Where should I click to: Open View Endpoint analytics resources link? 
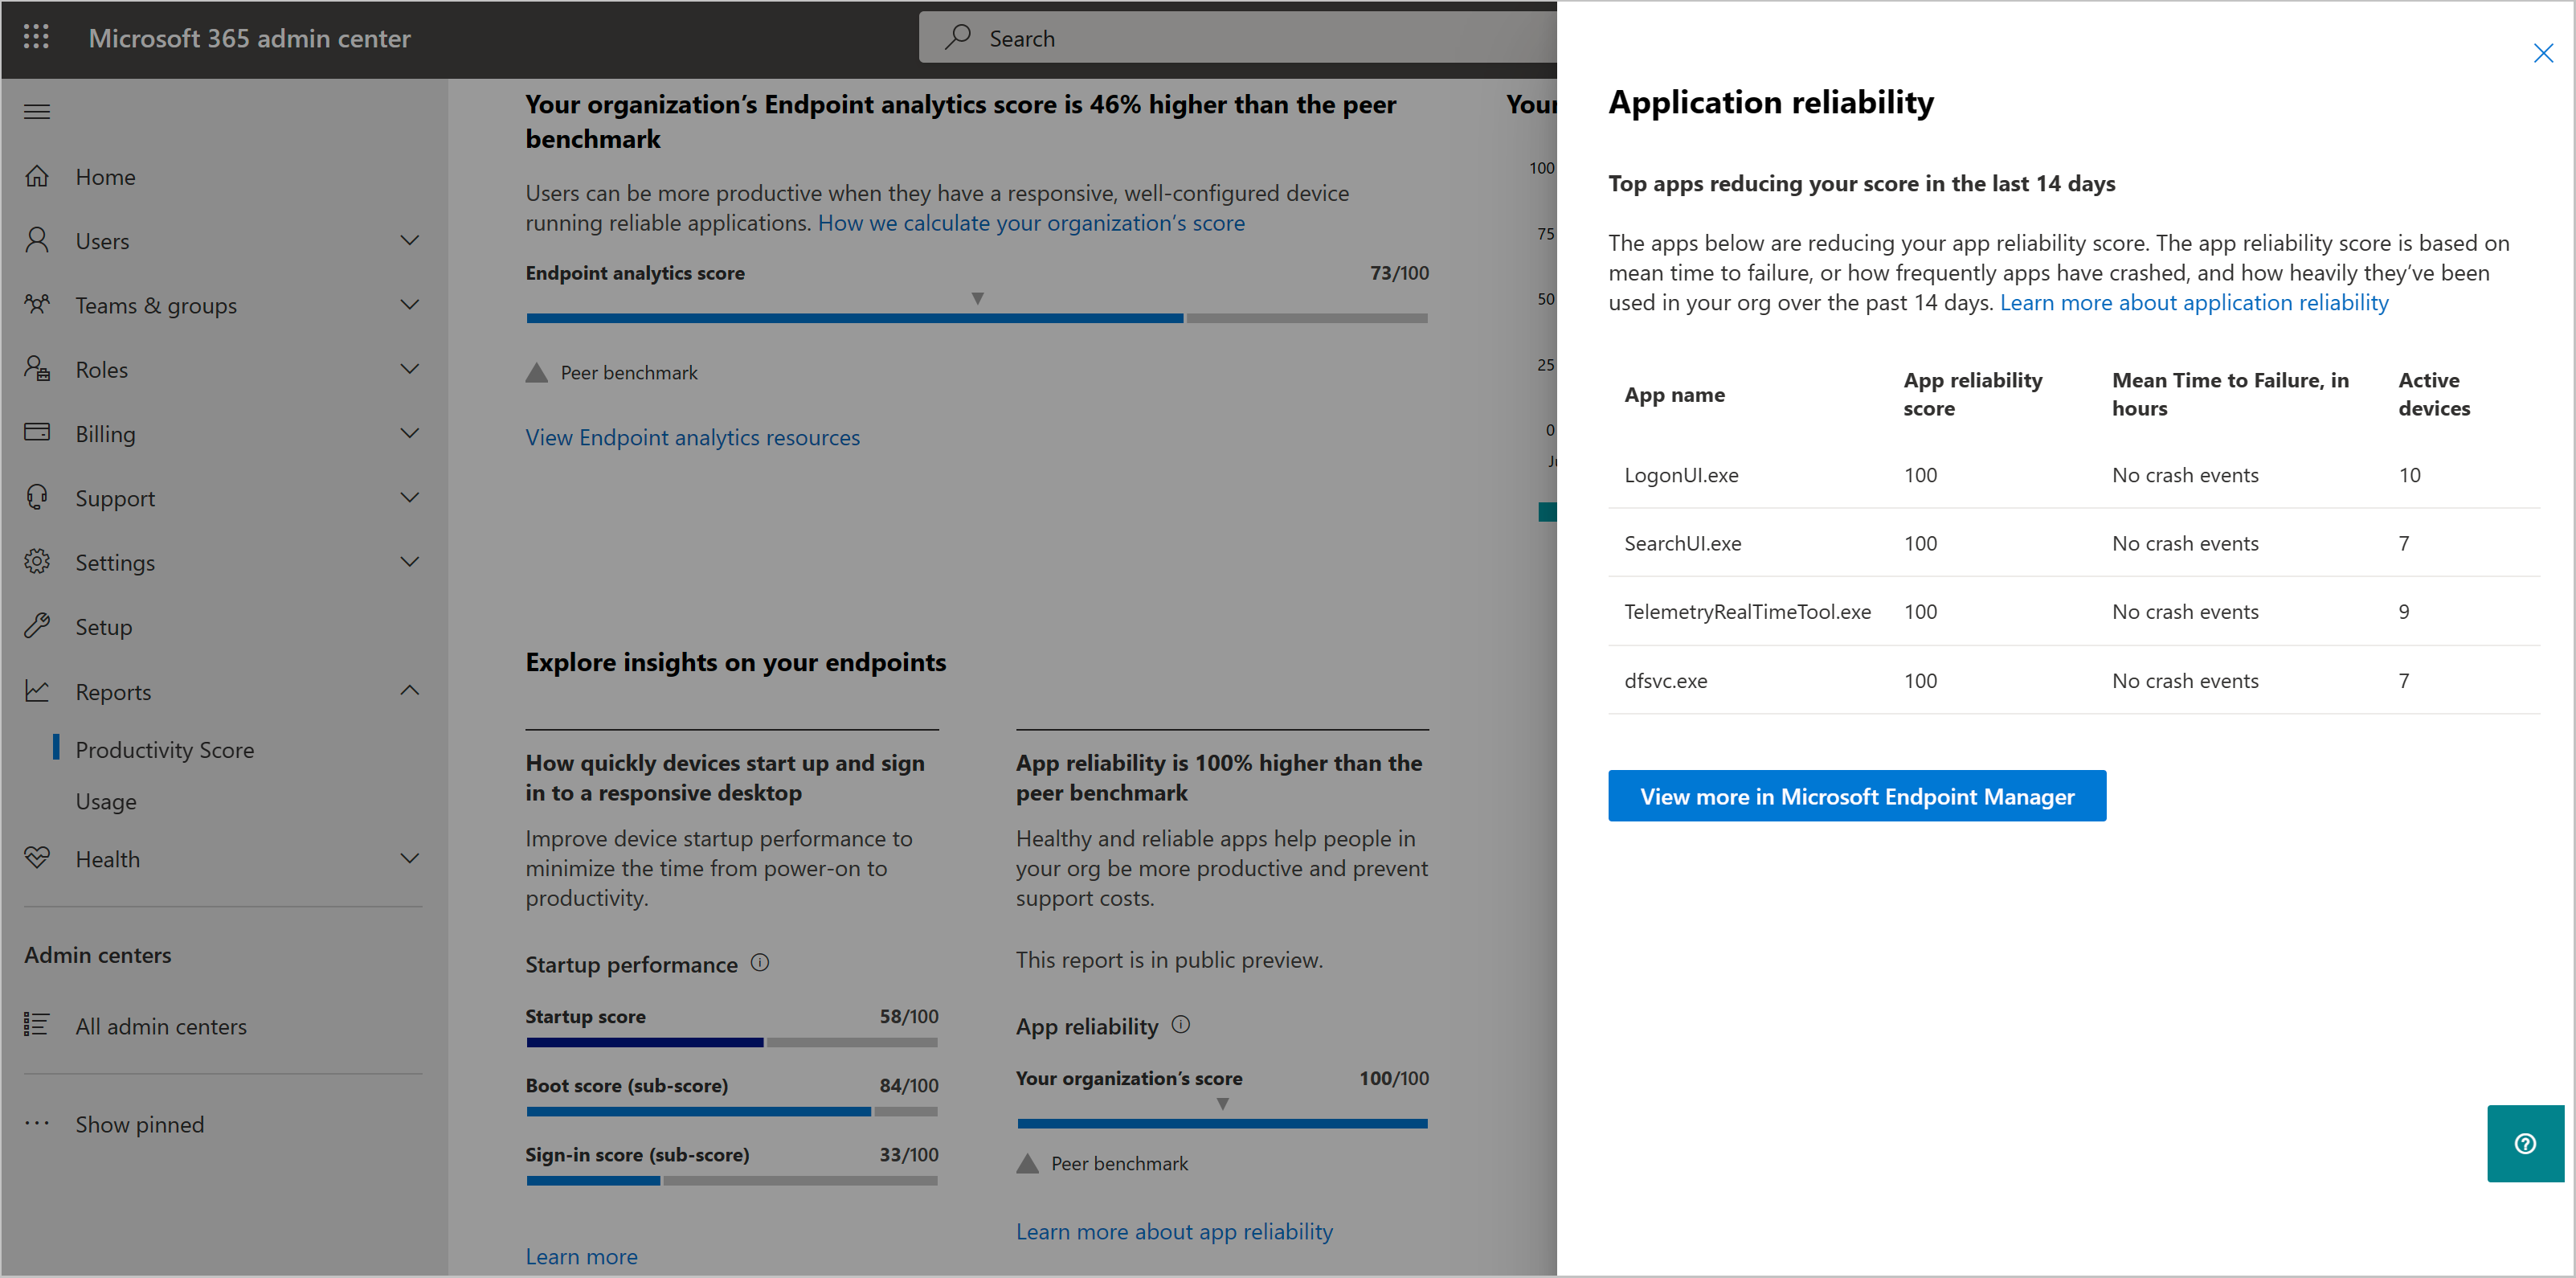692,437
